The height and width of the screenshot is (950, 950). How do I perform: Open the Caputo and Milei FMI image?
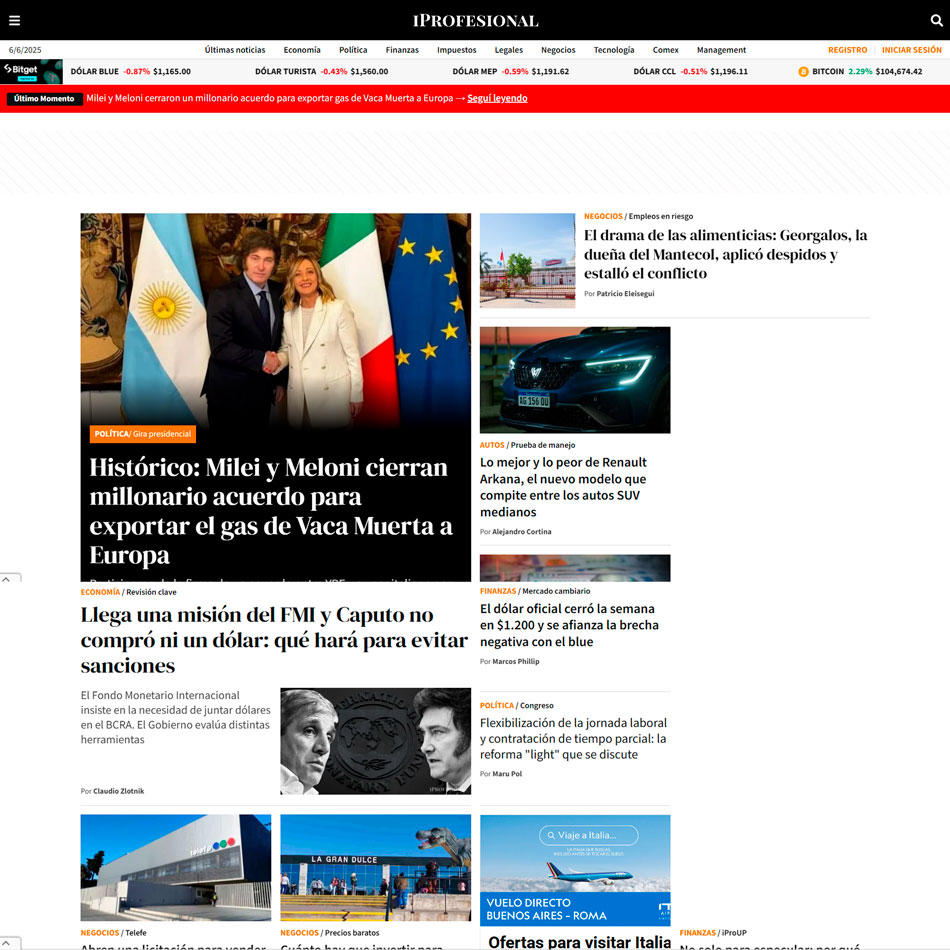(376, 741)
